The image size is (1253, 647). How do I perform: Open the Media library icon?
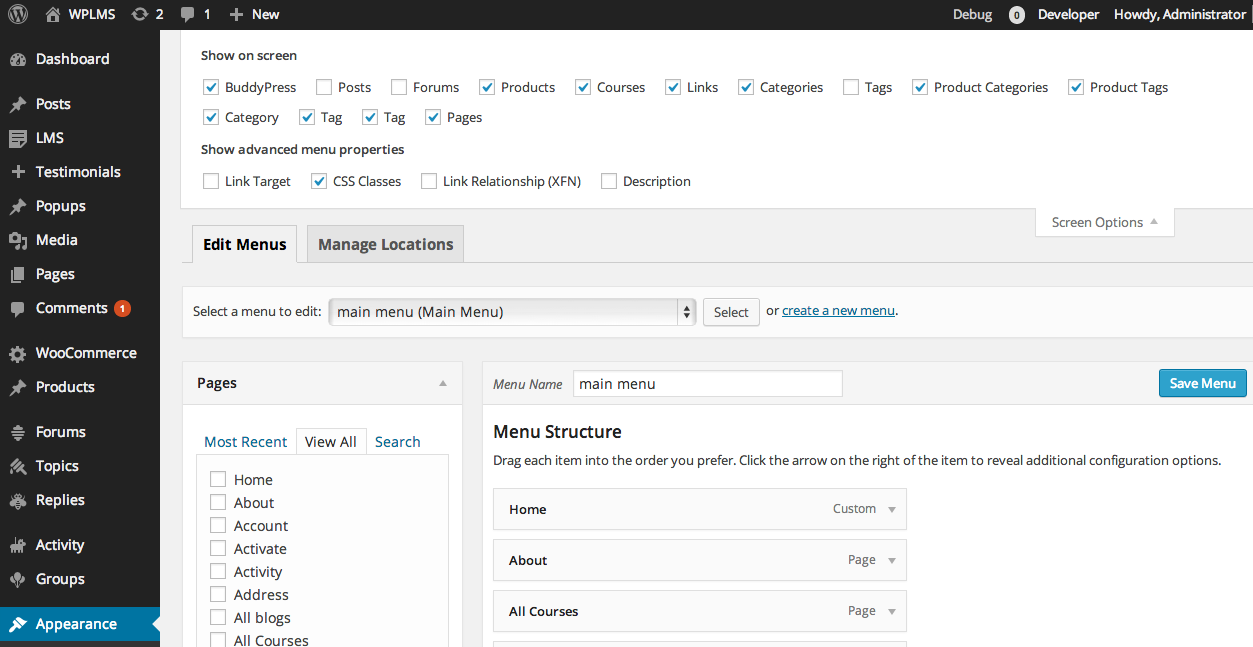point(18,240)
